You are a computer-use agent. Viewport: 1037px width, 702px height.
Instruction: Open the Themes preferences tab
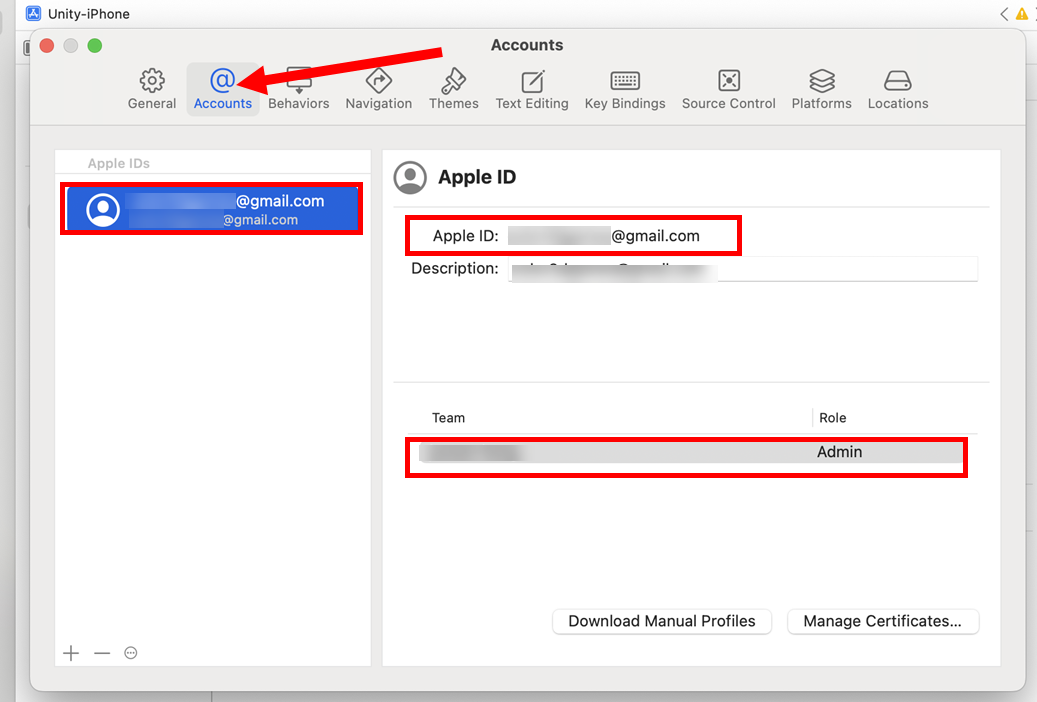pyautogui.click(x=454, y=89)
